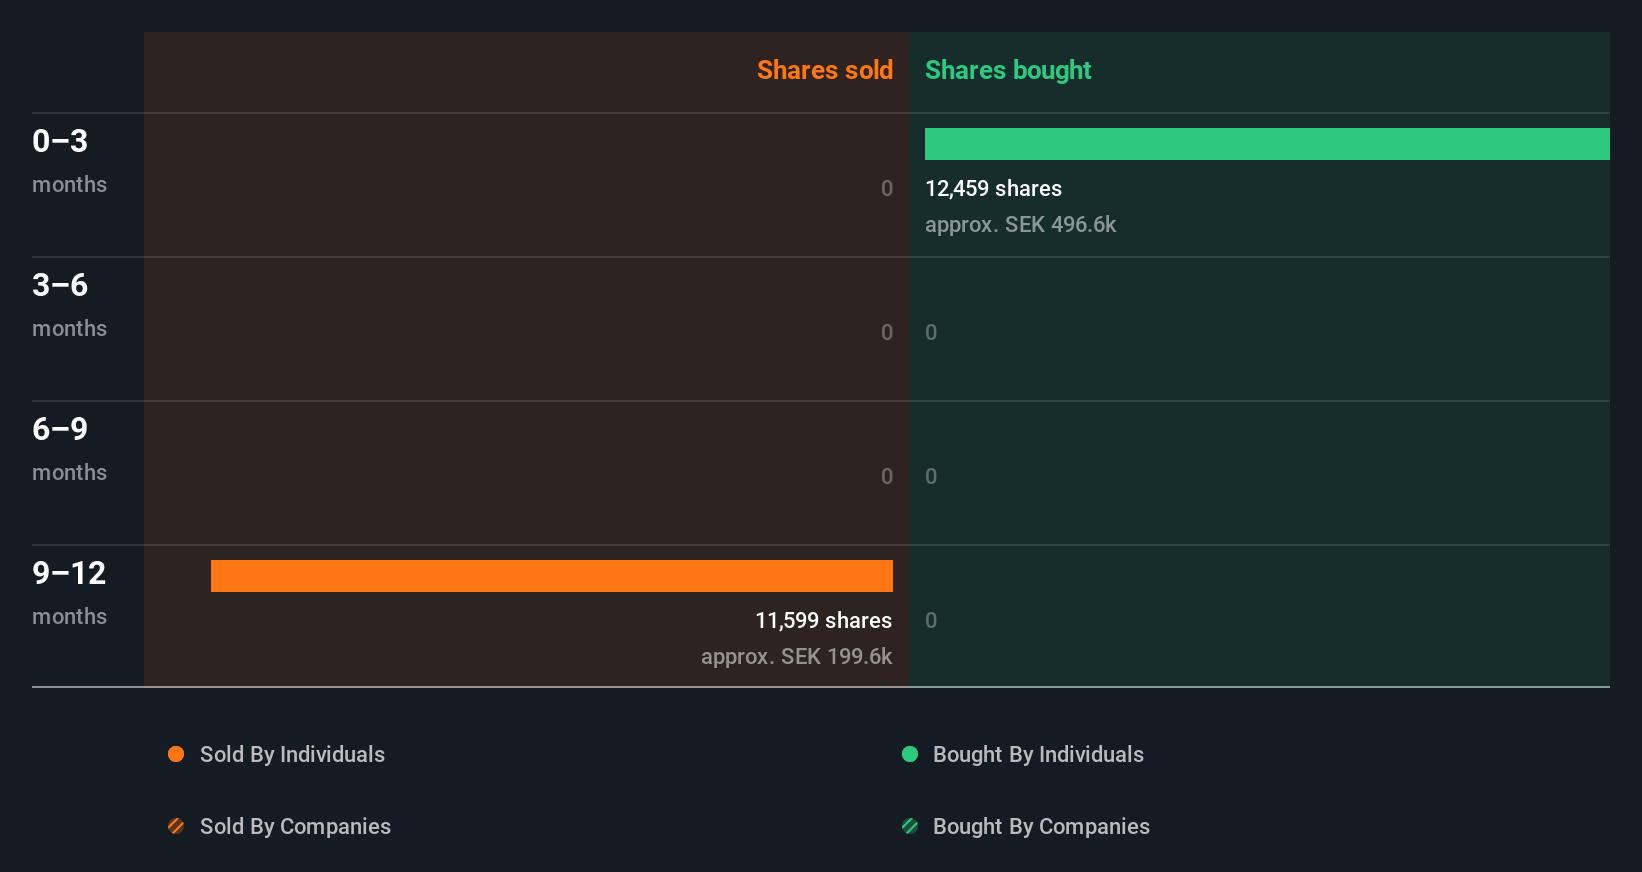Viewport: 1642px width, 872px height.
Task: Click the striped Bought By Companies legend icon
Action: [x=910, y=826]
